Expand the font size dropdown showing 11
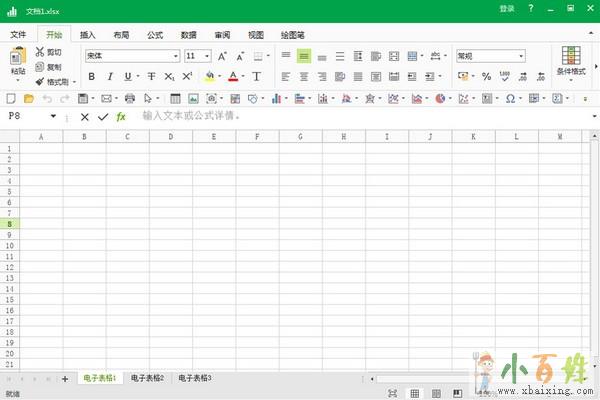Screen dimensions: 600x400 [197, 56]
